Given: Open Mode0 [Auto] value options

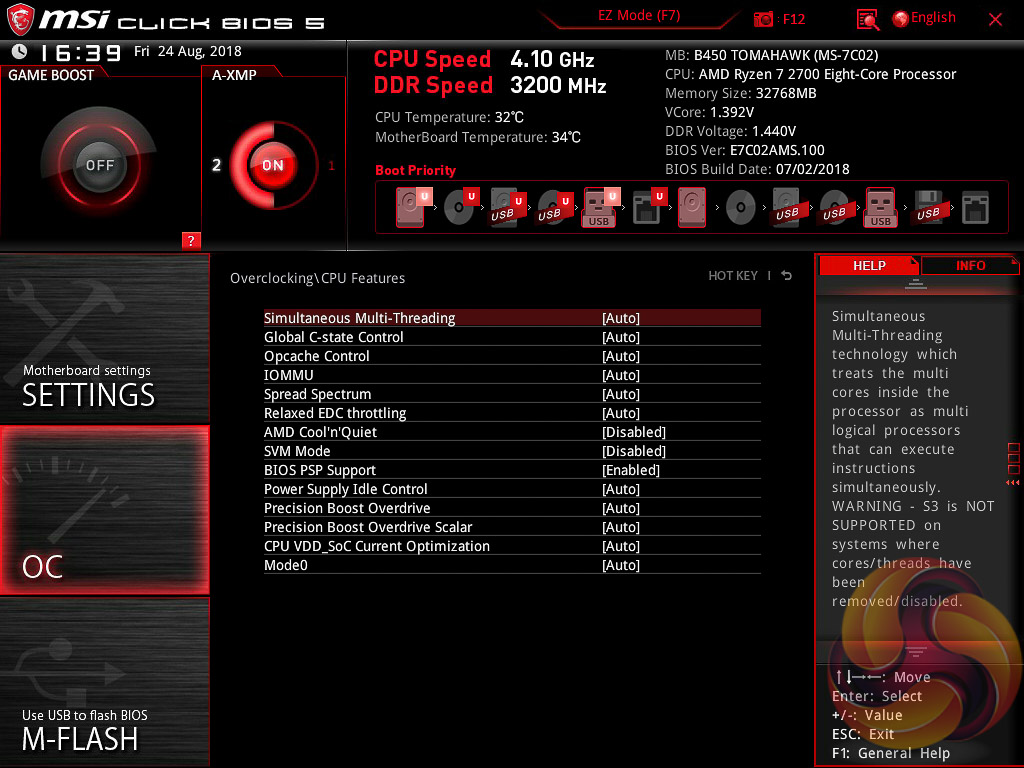Looking at the screenshot, I should point(620,564).
